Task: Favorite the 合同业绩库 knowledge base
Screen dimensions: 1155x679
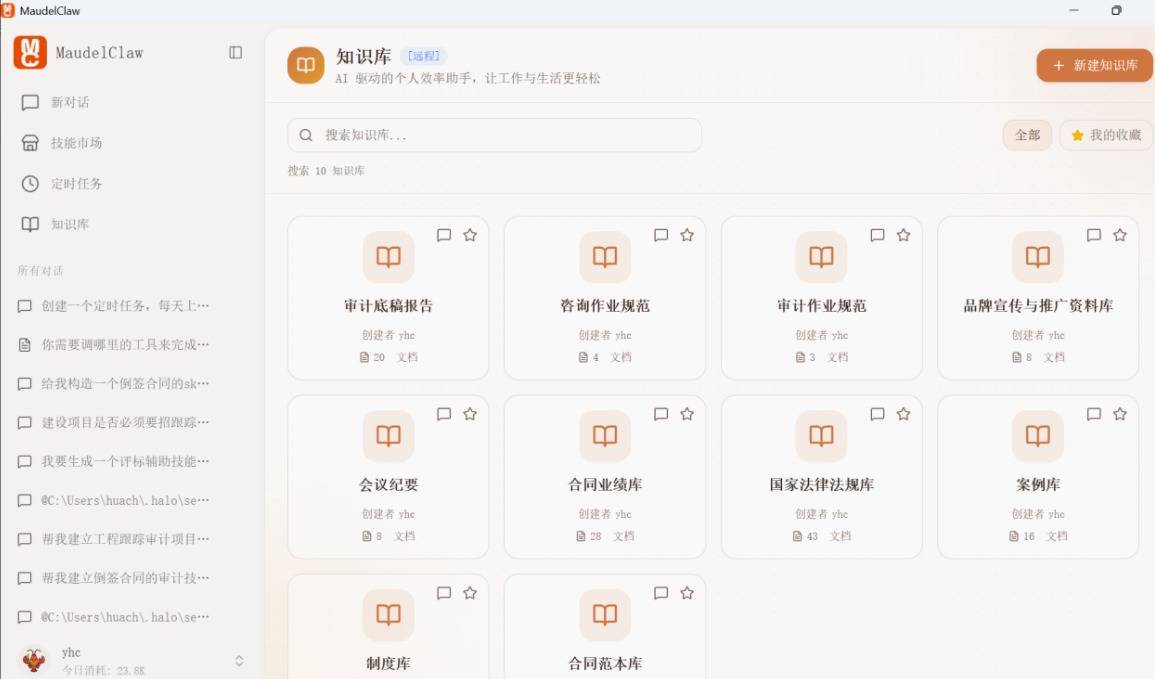Action: click(687, 414)
